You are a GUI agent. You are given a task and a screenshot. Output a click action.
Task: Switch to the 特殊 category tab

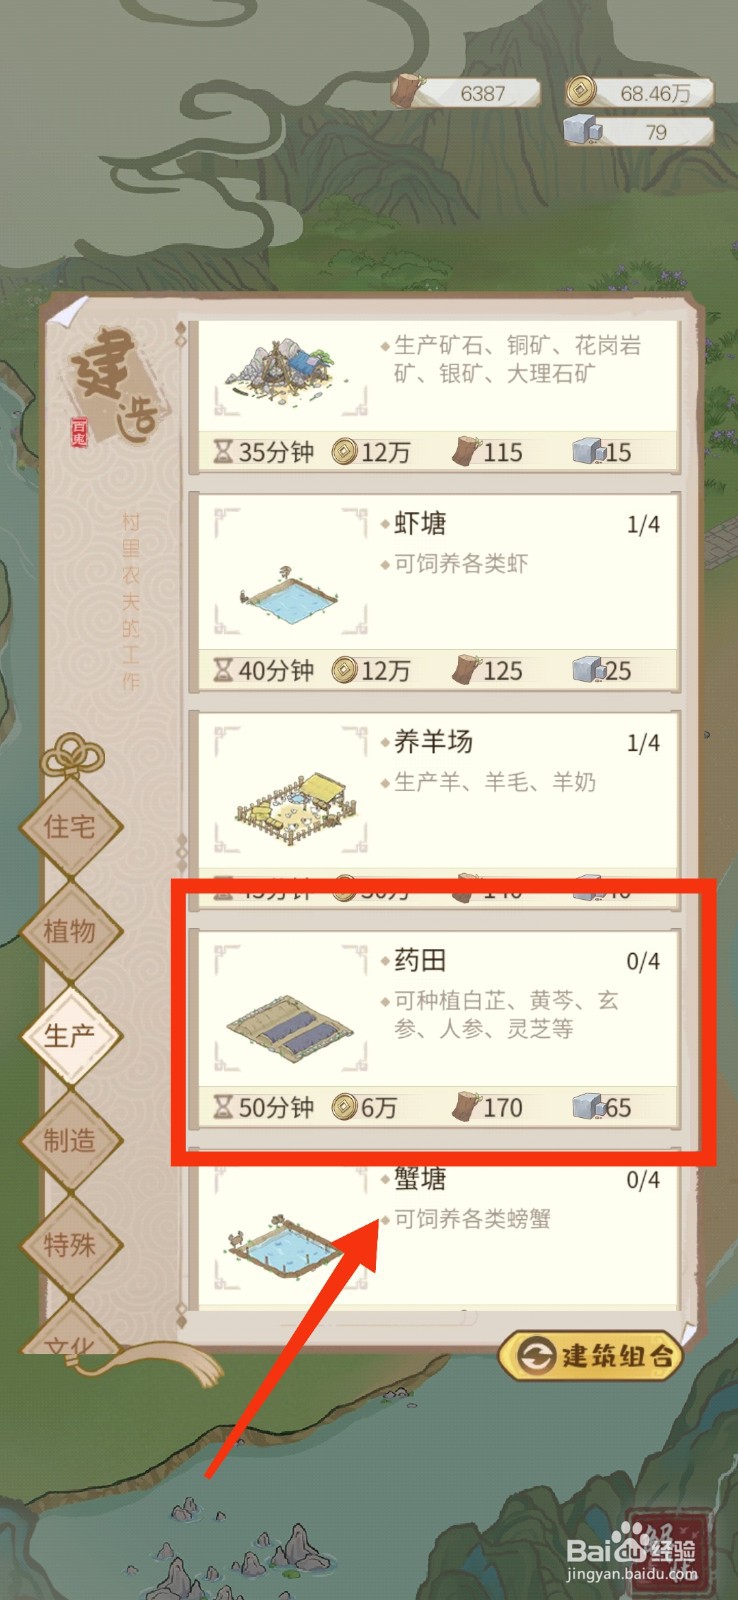(x=70, y=1245)
